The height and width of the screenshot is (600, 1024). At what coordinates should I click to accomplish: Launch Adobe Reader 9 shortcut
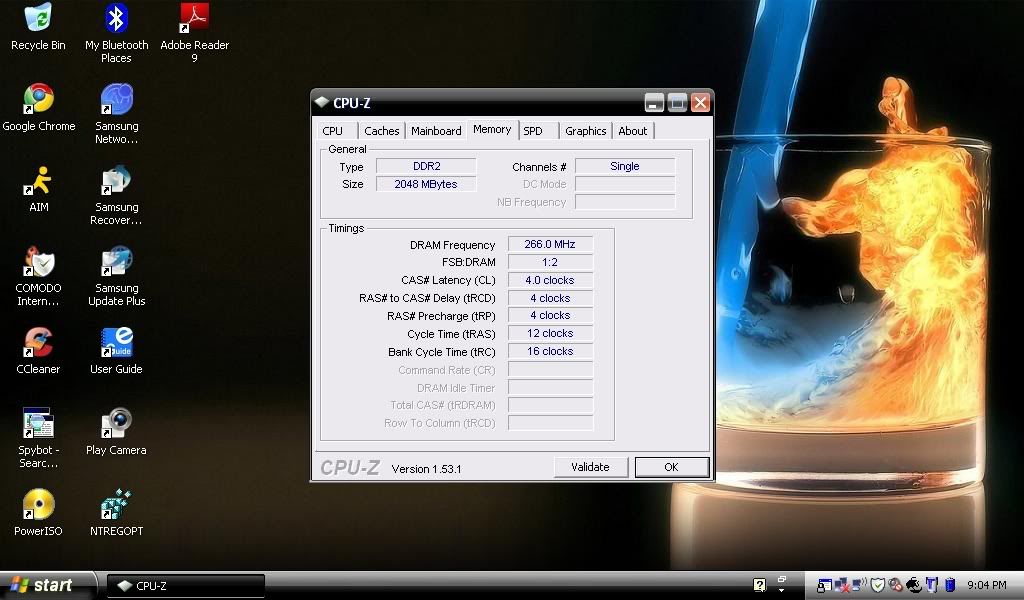point(194,20)
